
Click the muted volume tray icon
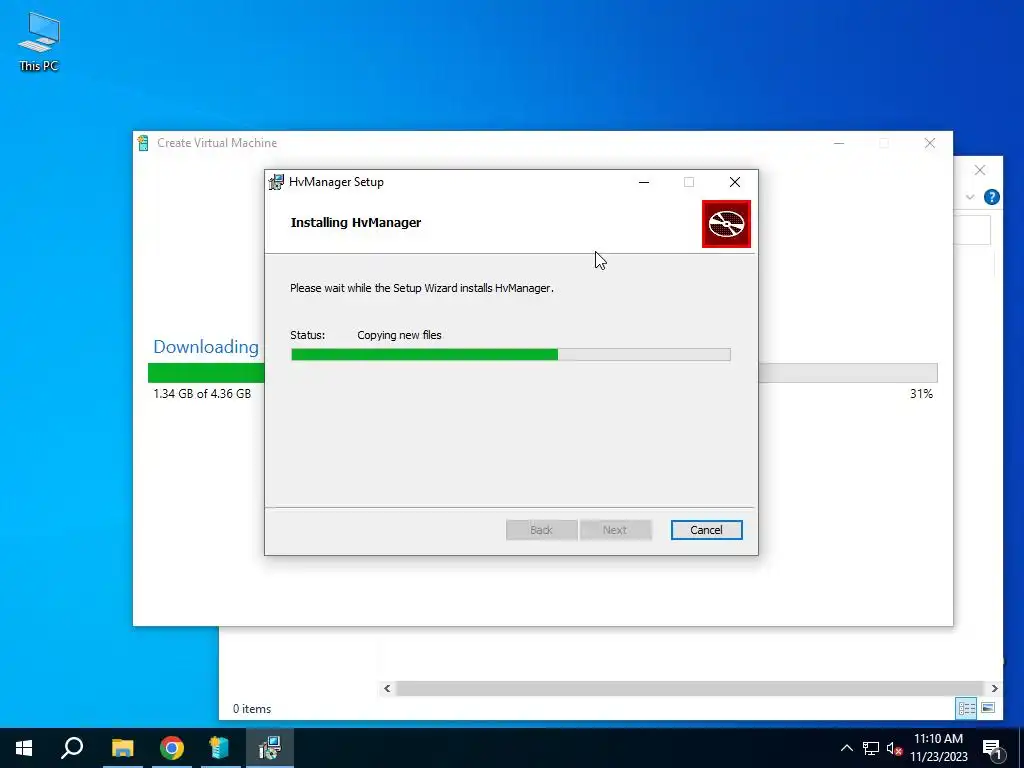tap(894, 748)
